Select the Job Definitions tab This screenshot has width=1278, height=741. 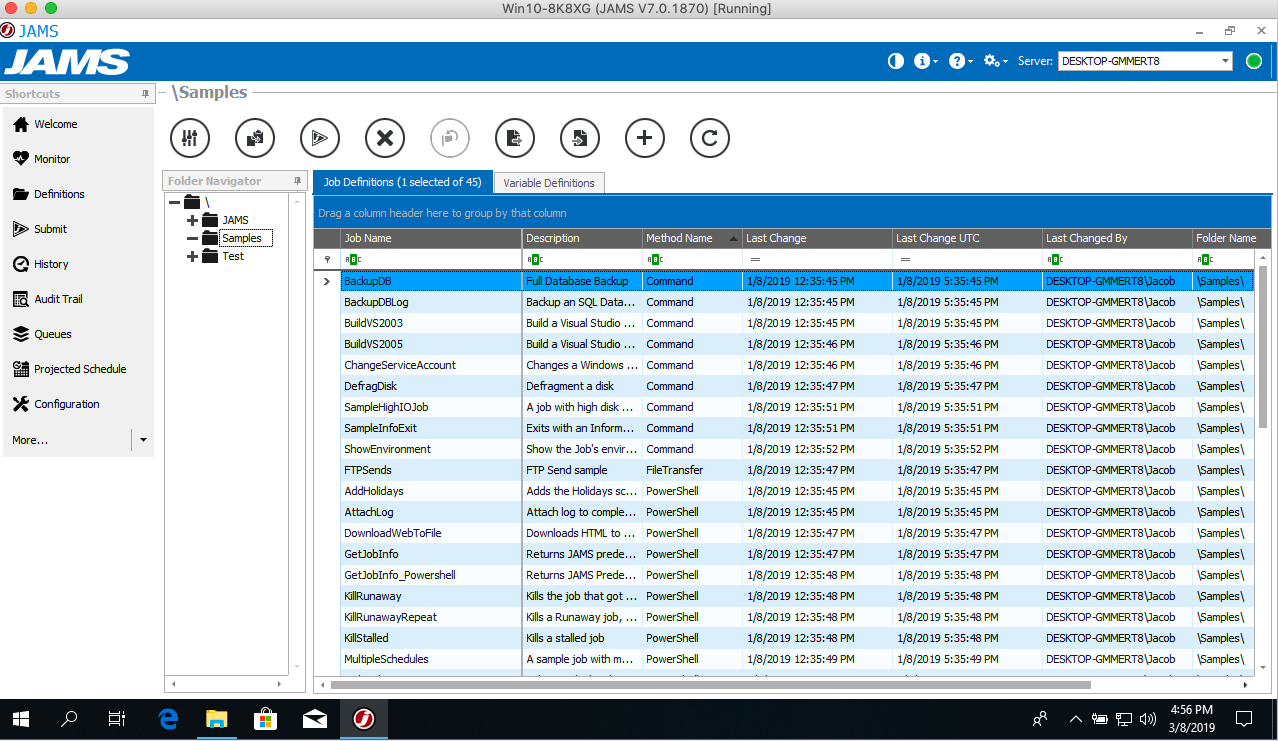403,182
